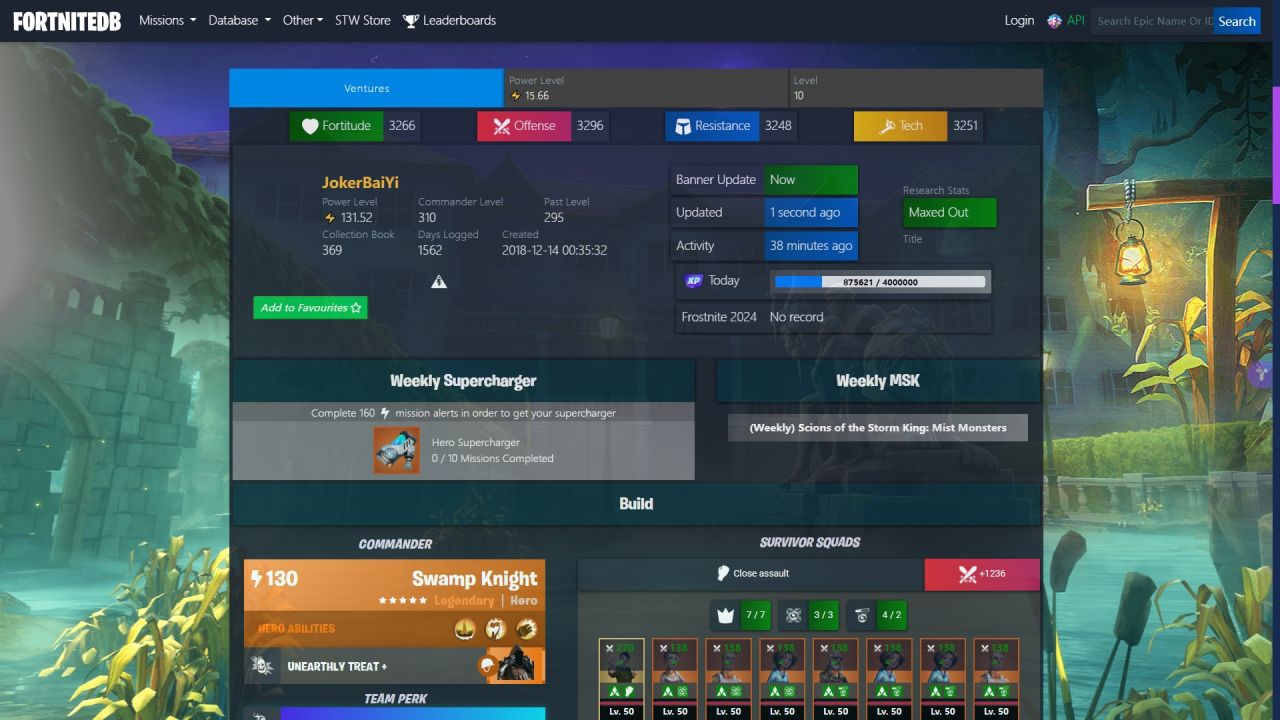The height and width of the screenshot is (720, 1280).
Task: Click the Close assault squad header
Action: (x=751, y=574)
